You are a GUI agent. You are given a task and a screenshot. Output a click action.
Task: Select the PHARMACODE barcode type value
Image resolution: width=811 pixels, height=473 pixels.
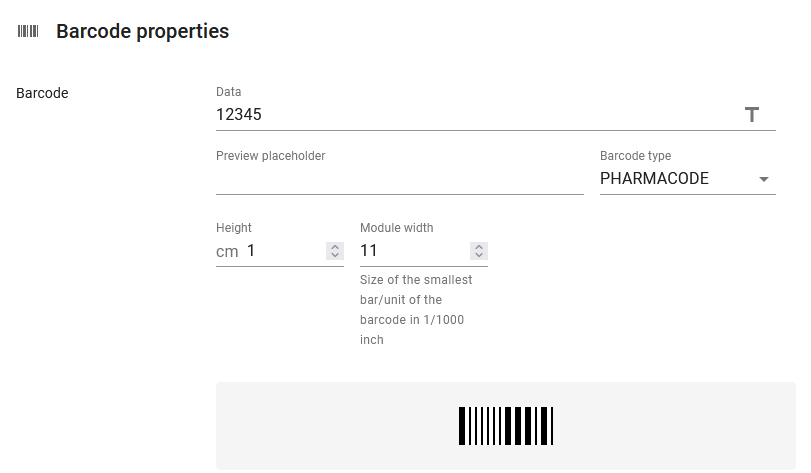[x=654, y=178]
